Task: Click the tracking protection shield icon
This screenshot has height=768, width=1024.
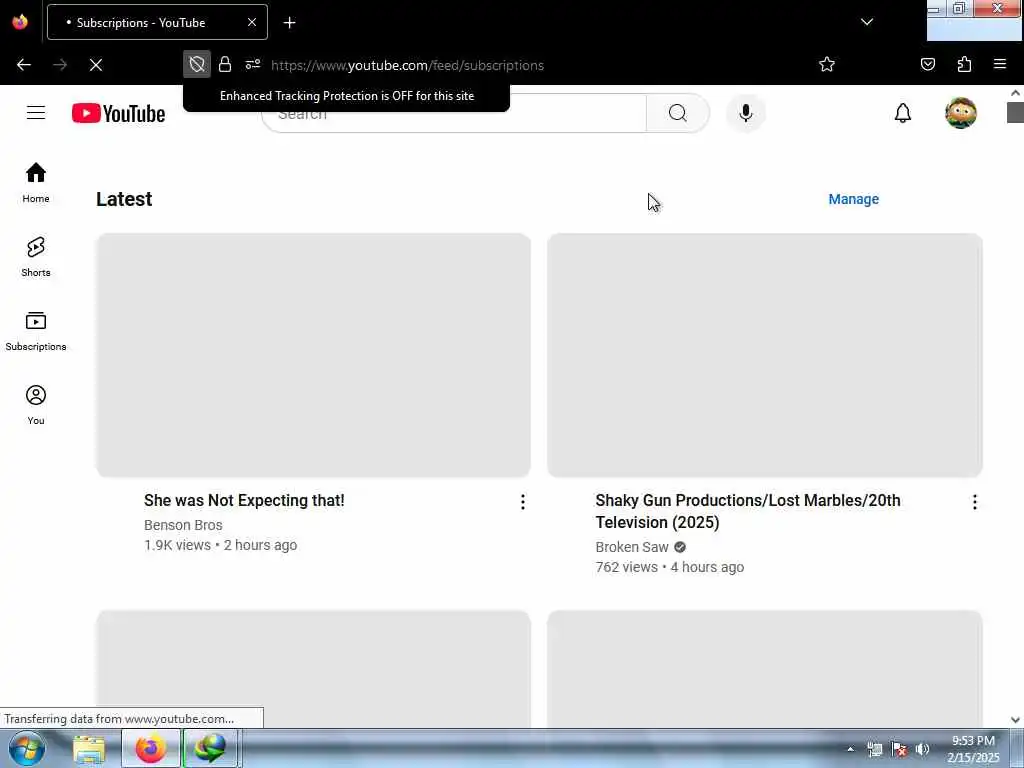Action: click(197, 64)
